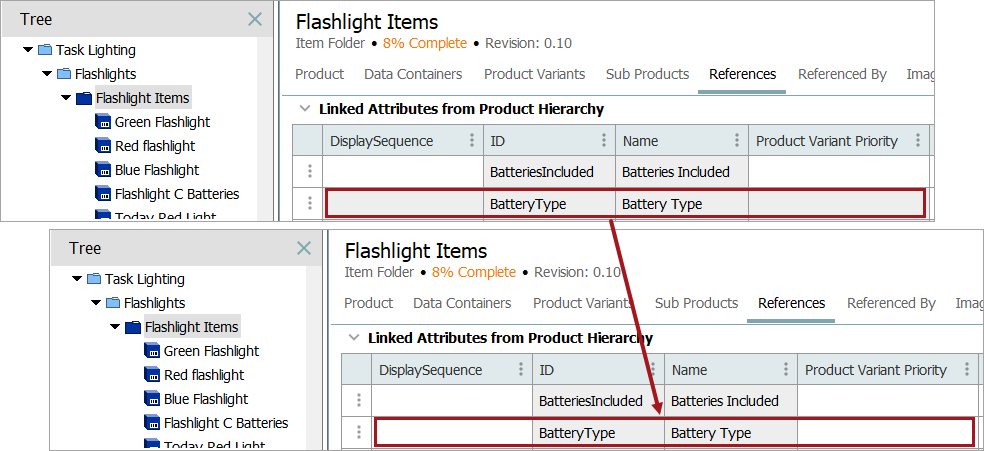The height and width of the screenshot is (451, 984).
Task: Open BatteriesIncluded row menu in lower table
Action: (x=358, y=401)
